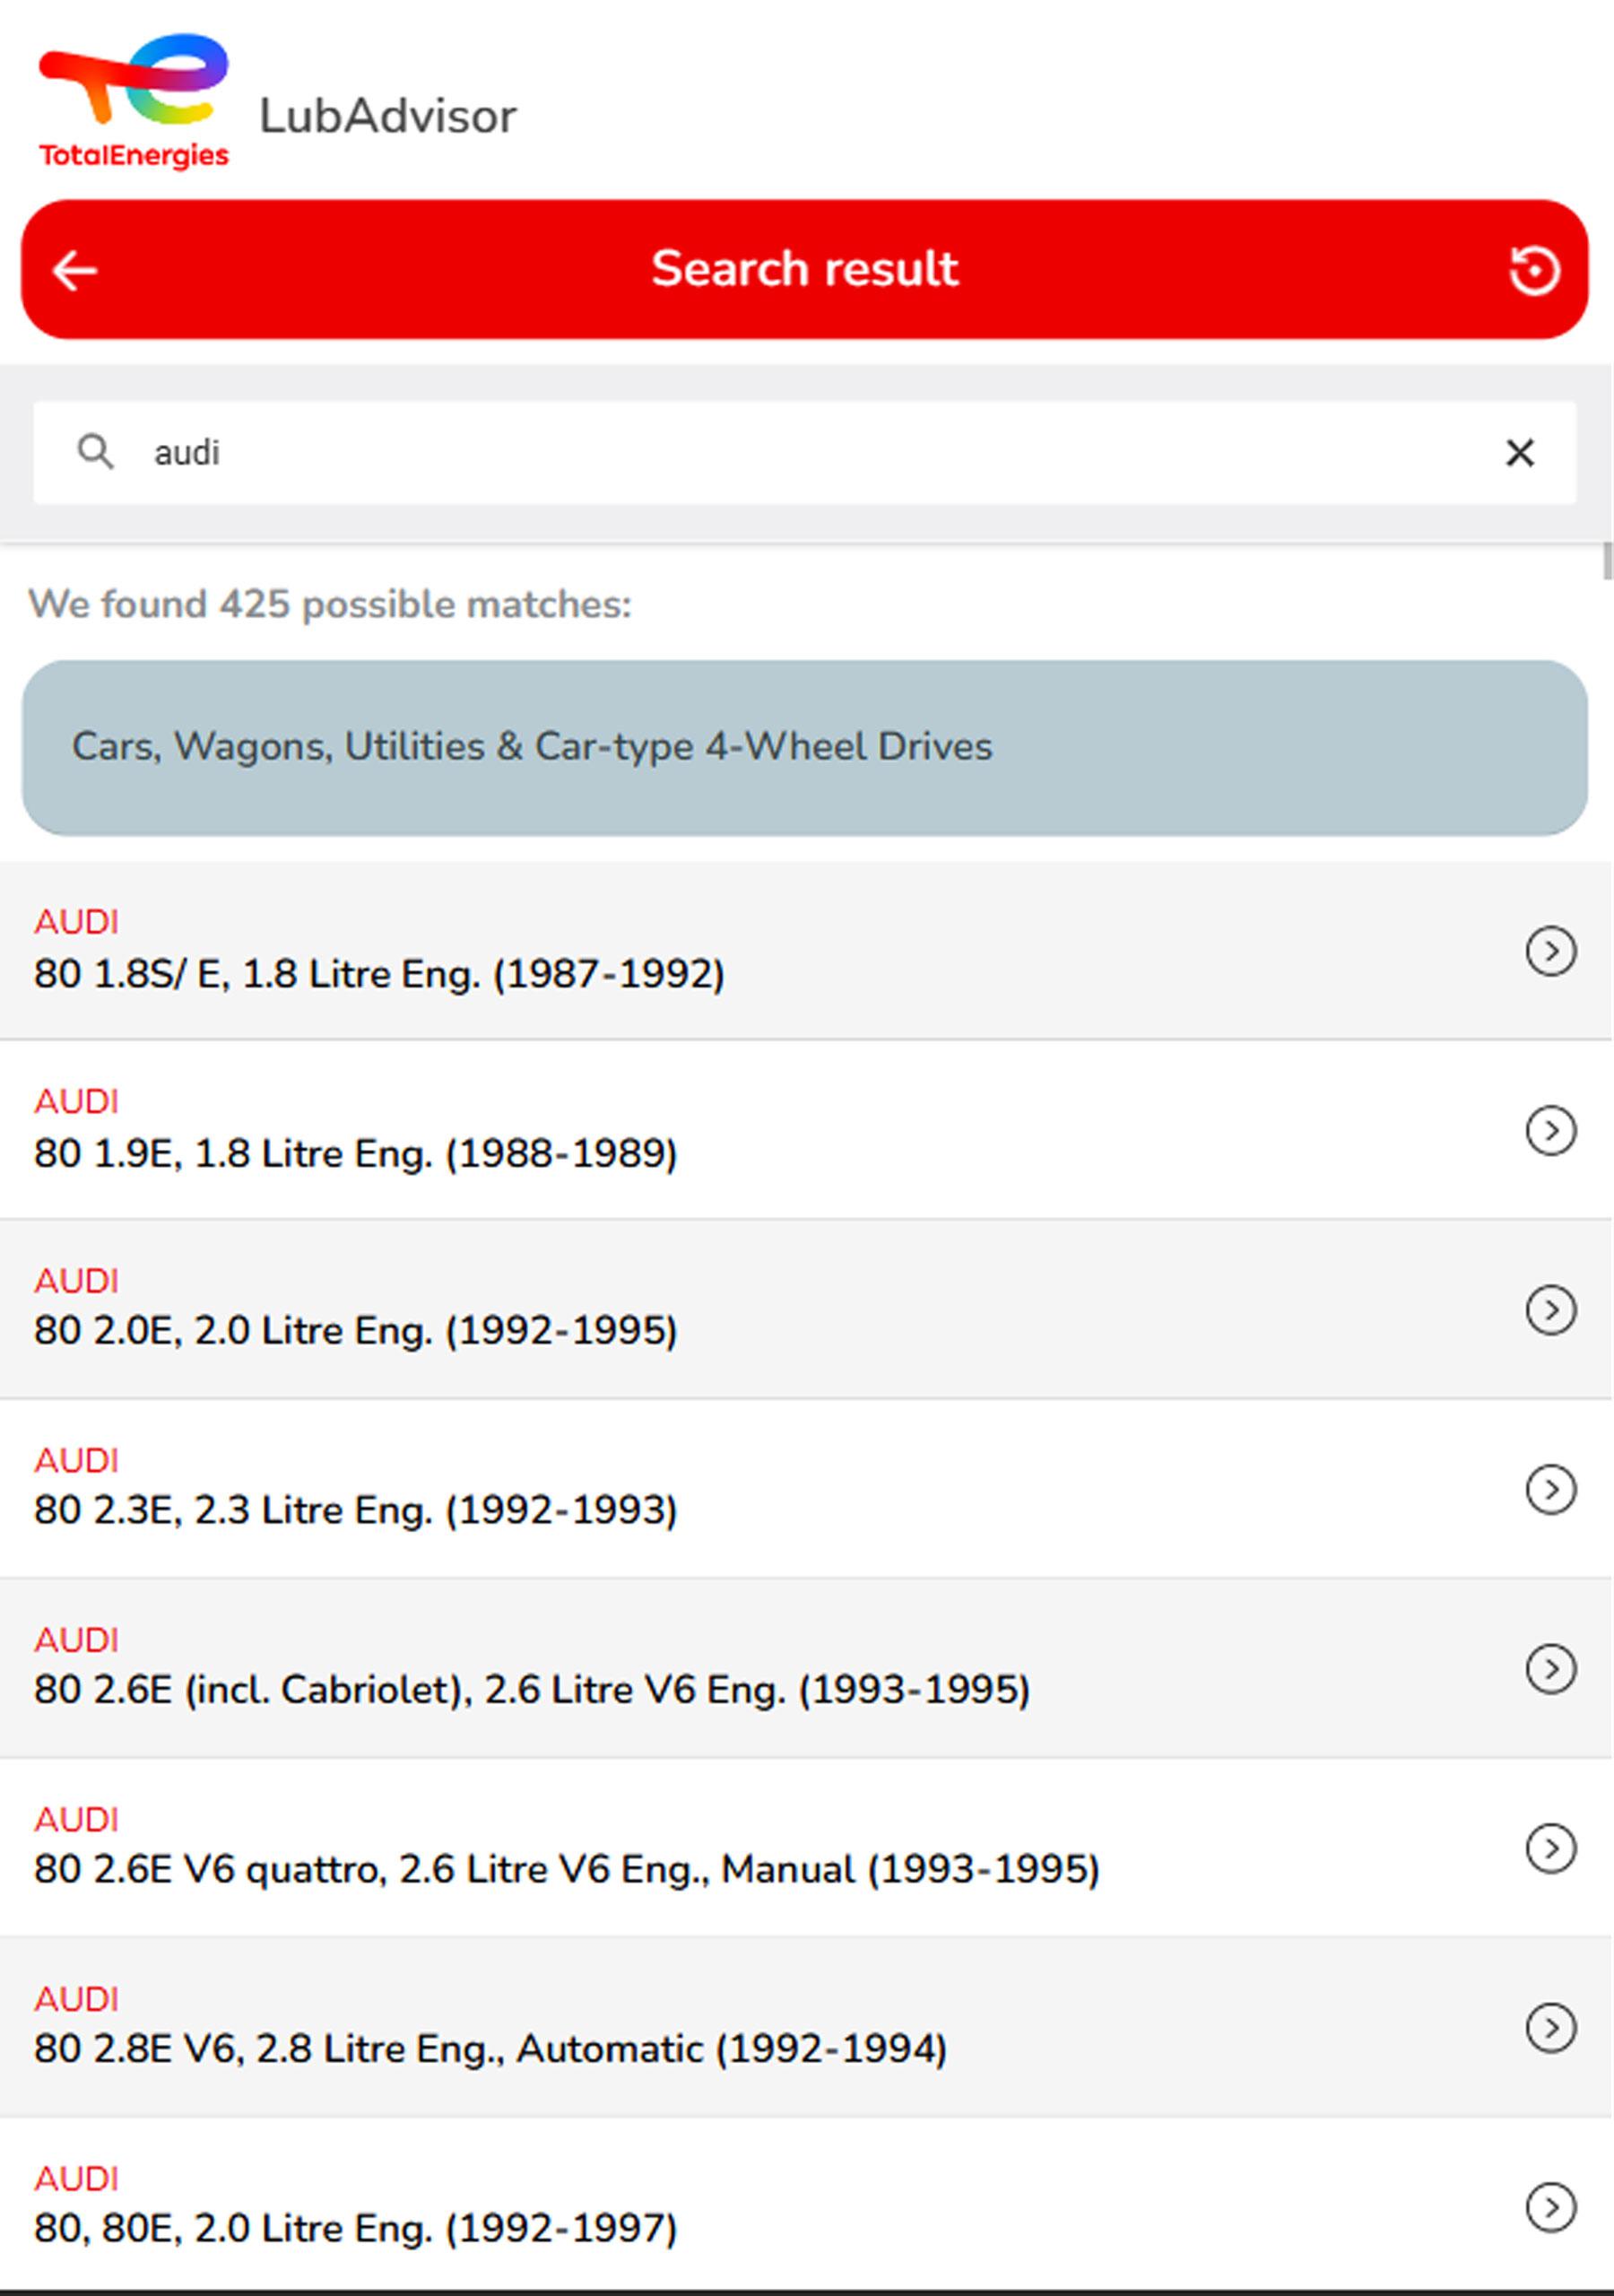Select 80 2.8E V6 Automatic (1992-1994)
The image size is (1614, 2296).
coord(807,2027)
